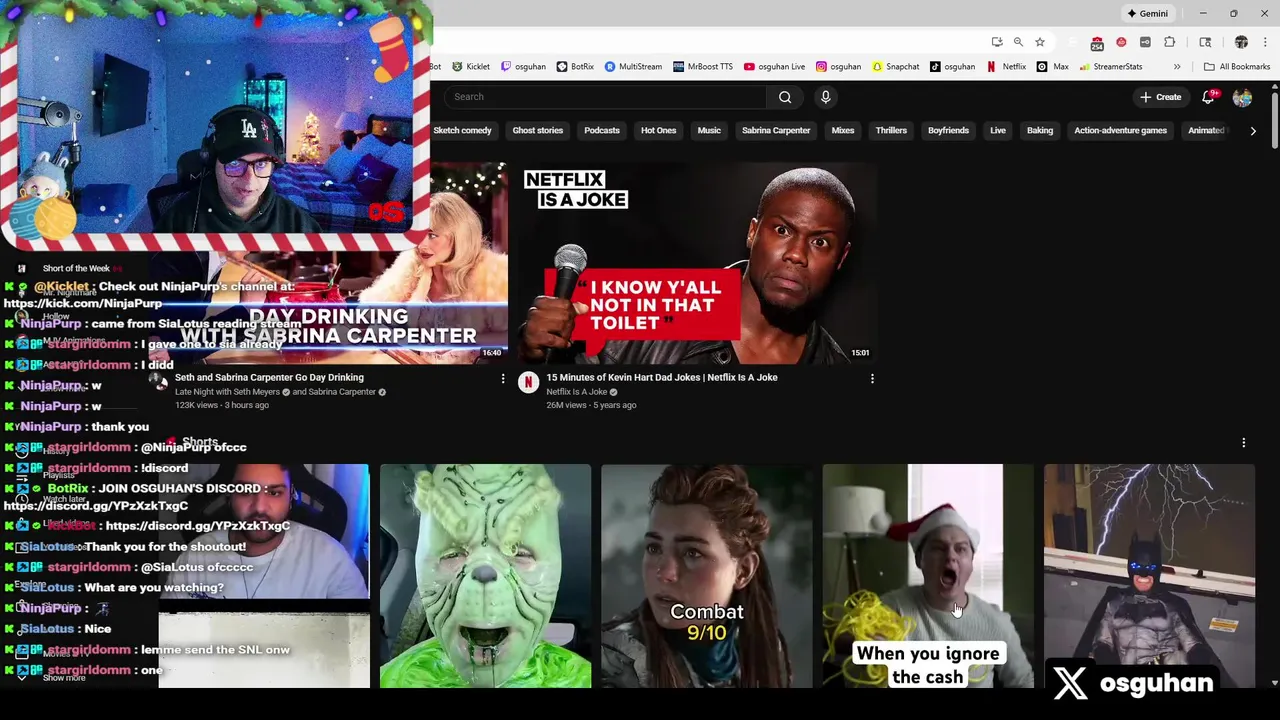Play Kevin Hart 'I know y'all' thumbnail
Viewport: 1280px width, 720px height.
(698, 262)
